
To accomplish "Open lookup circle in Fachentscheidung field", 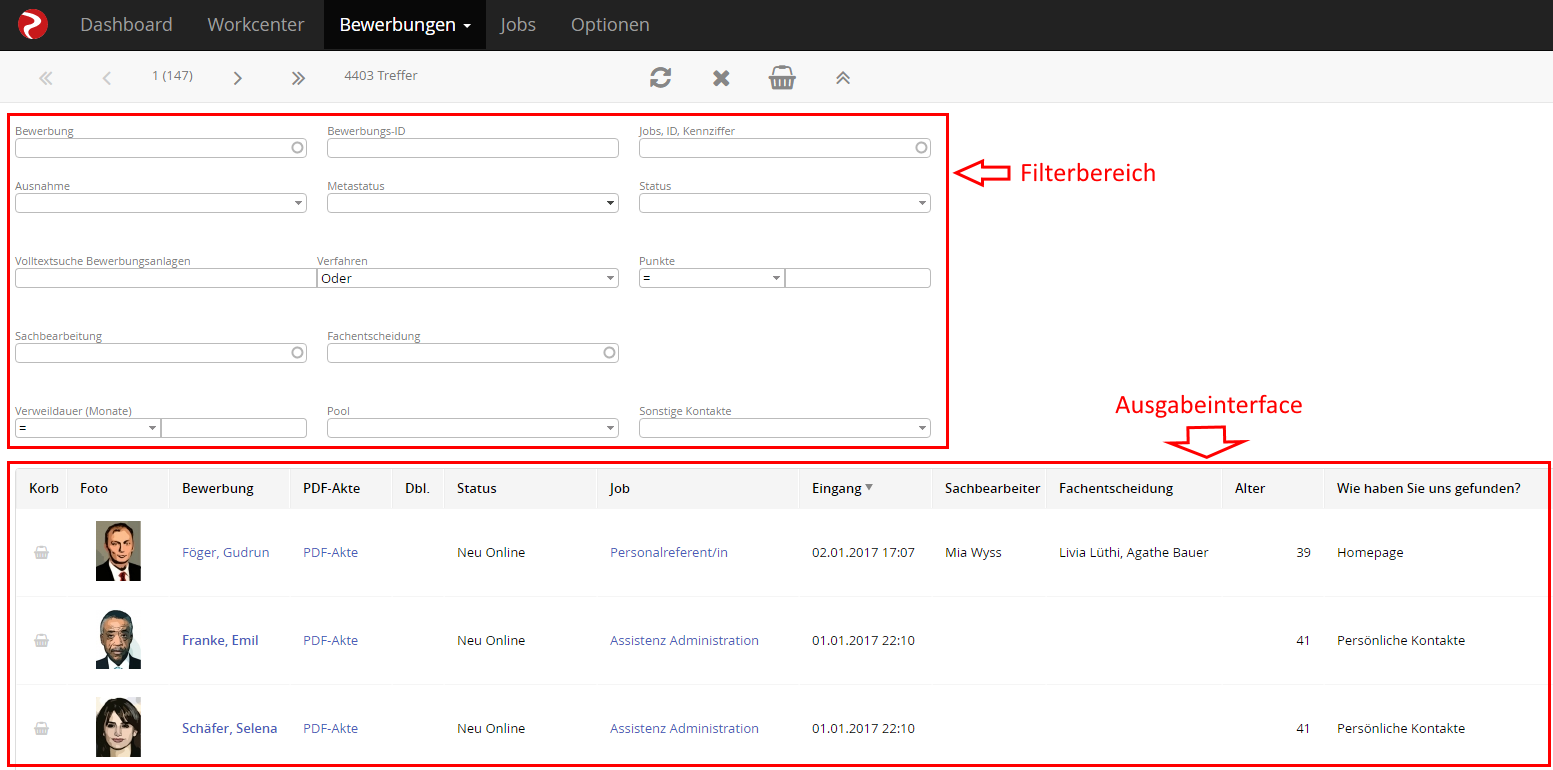I will [x=609, y=352].
